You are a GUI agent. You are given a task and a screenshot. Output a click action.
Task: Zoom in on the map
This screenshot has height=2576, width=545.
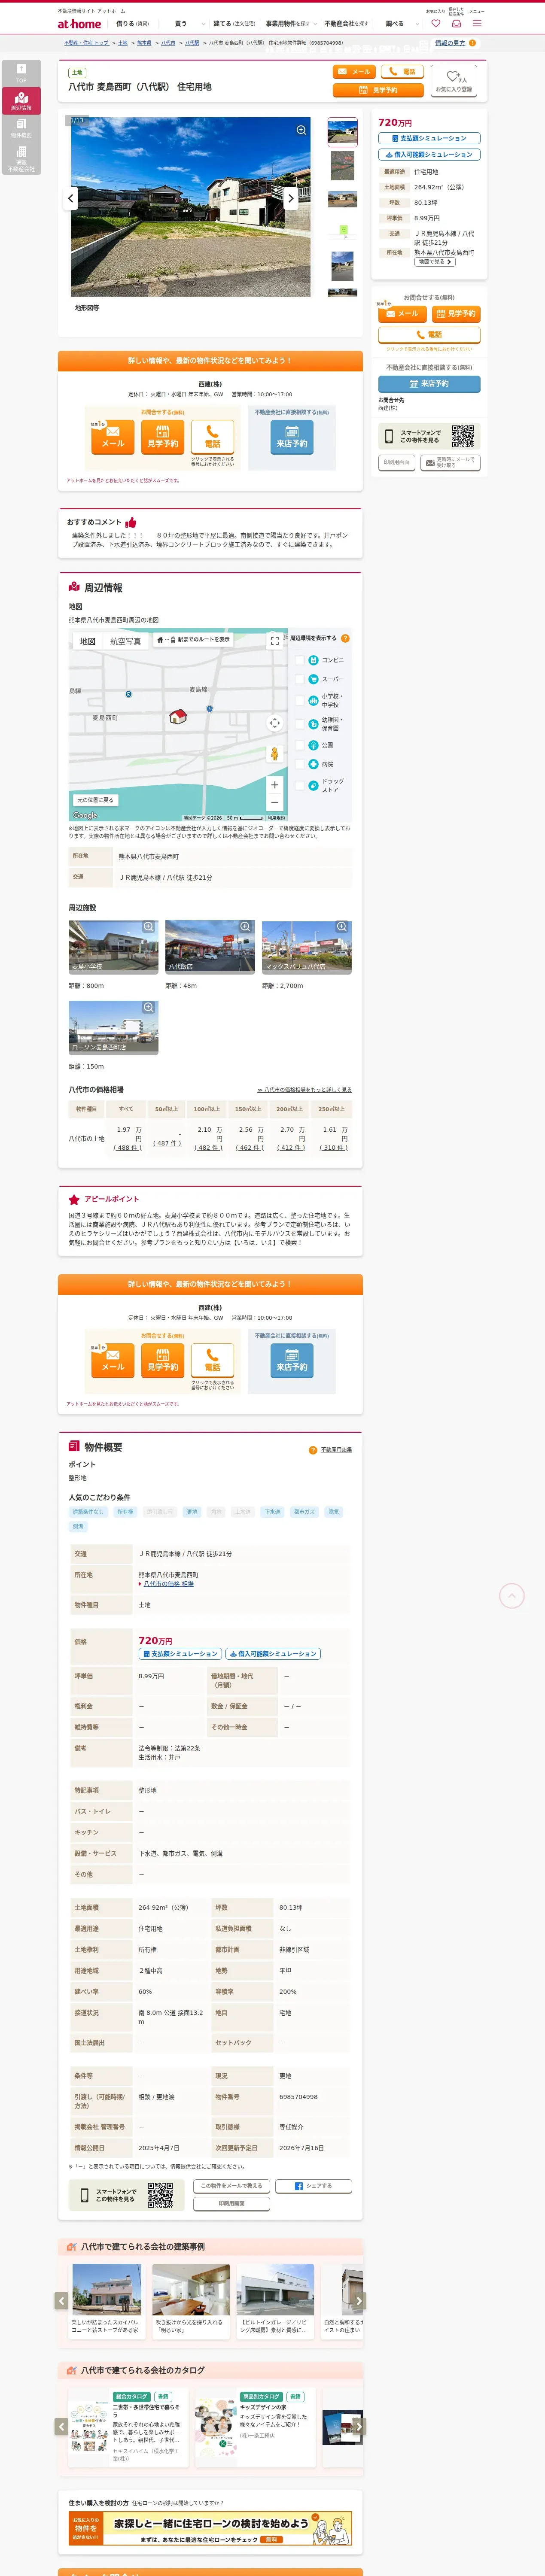coord(274,784)
